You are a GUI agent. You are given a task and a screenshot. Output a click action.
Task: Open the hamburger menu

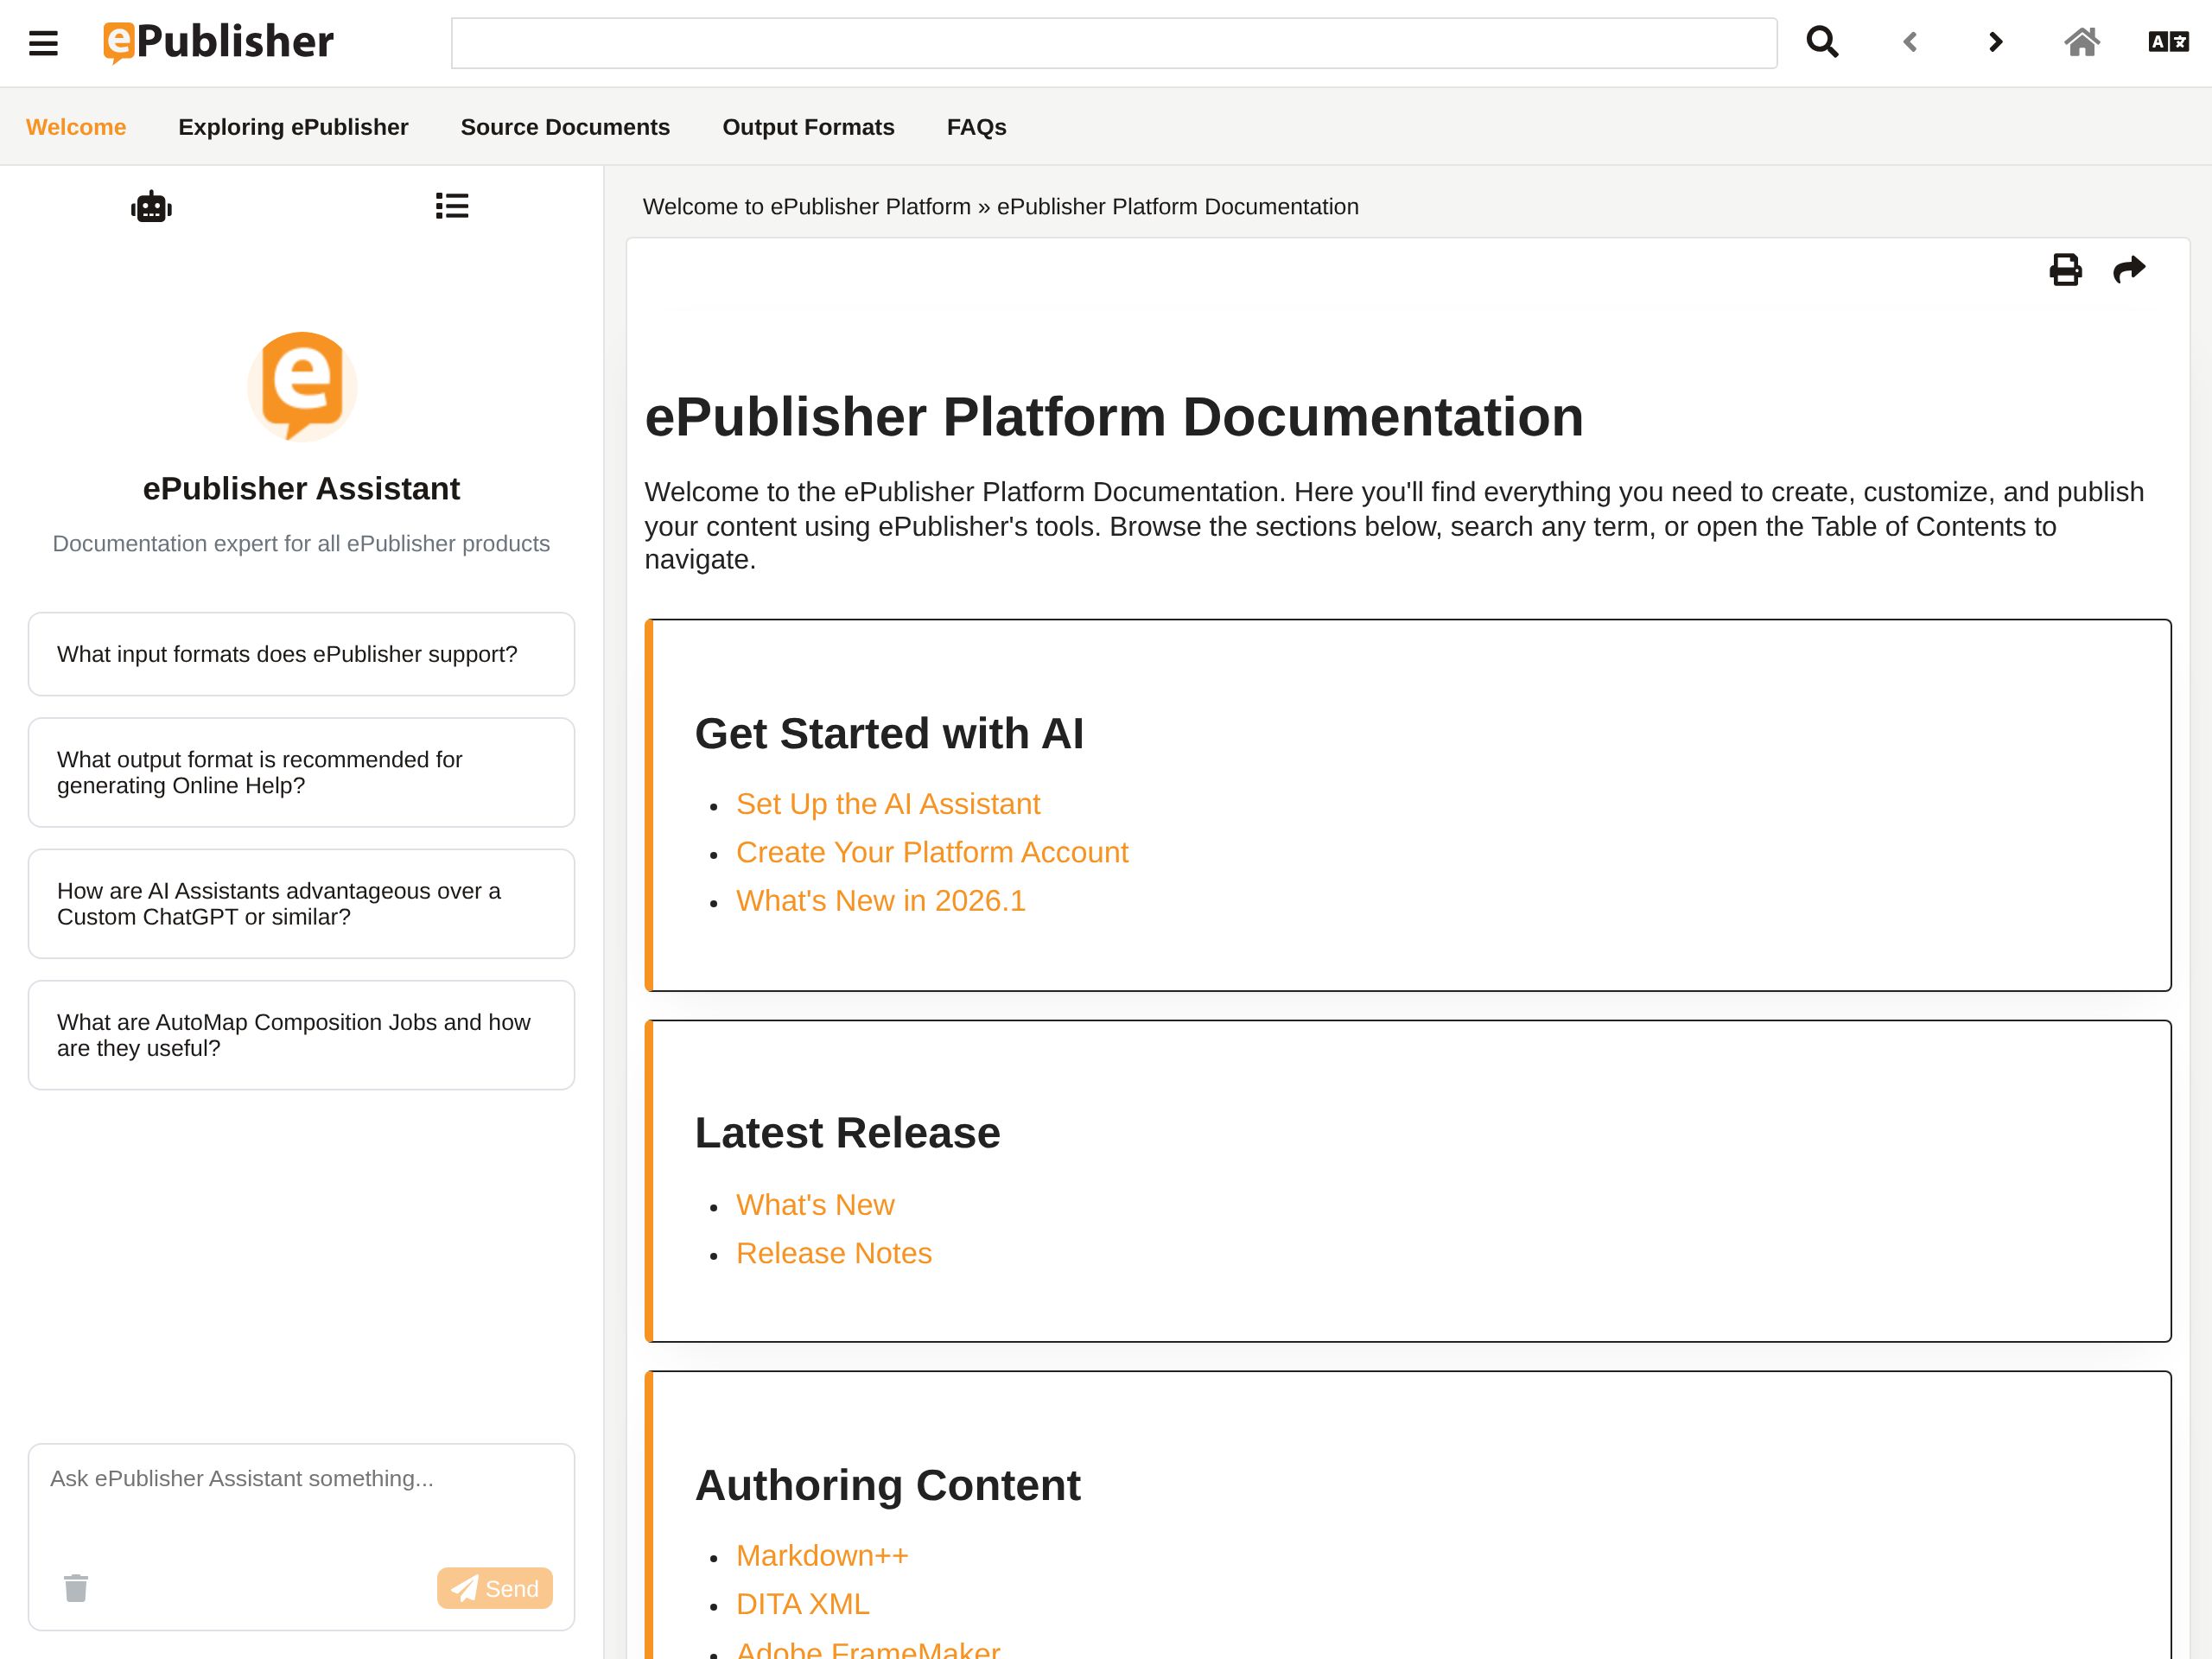(43, 43)
